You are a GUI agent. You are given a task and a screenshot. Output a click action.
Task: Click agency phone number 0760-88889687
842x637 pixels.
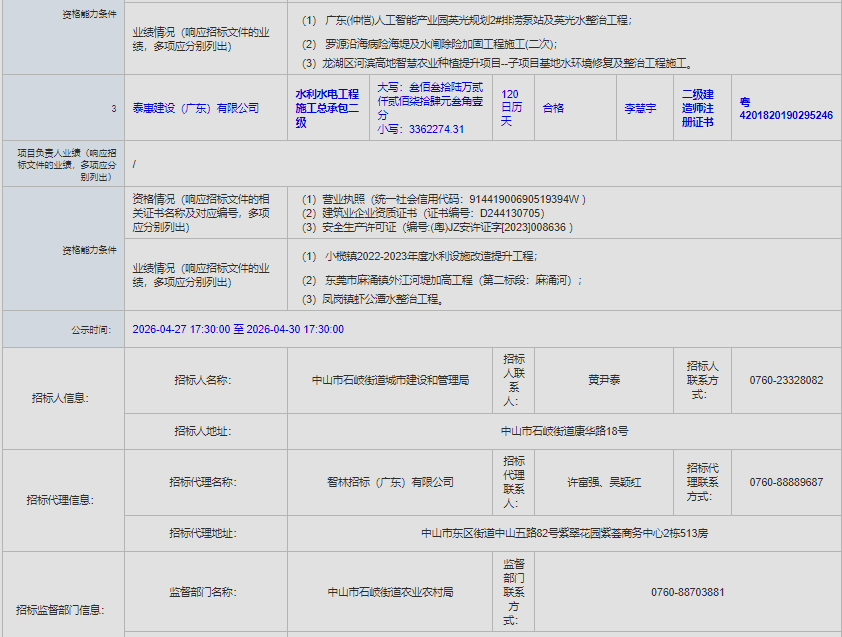coord(786,482)
